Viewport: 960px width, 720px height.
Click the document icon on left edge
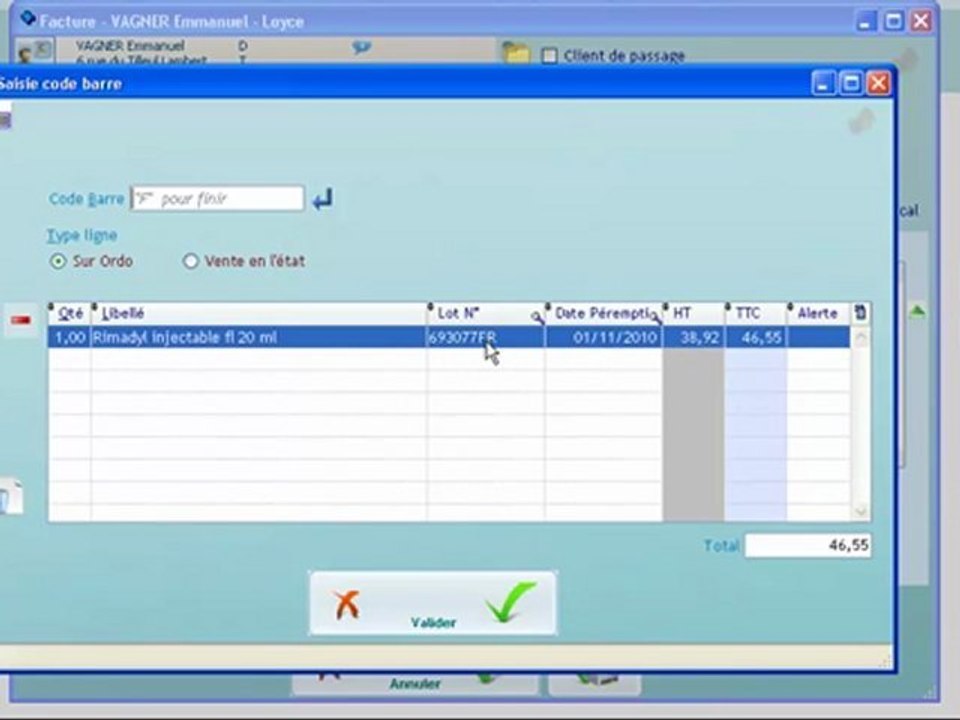click(x=11, y=497)
